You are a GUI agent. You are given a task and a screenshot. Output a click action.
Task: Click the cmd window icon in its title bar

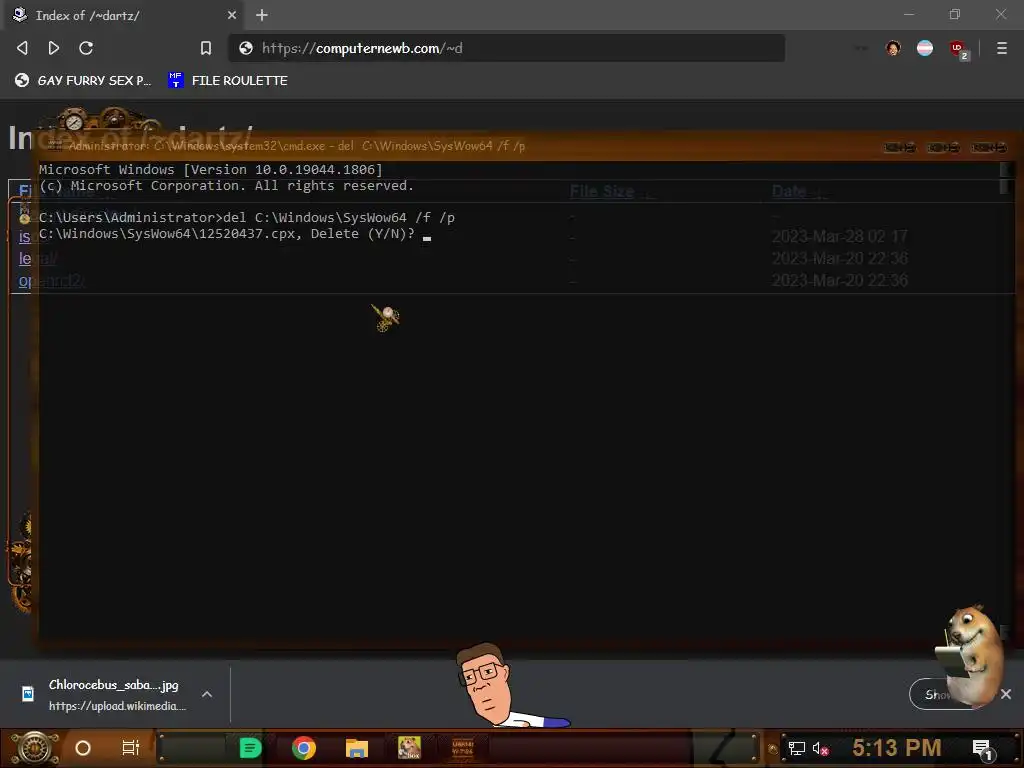pos(56,145)
